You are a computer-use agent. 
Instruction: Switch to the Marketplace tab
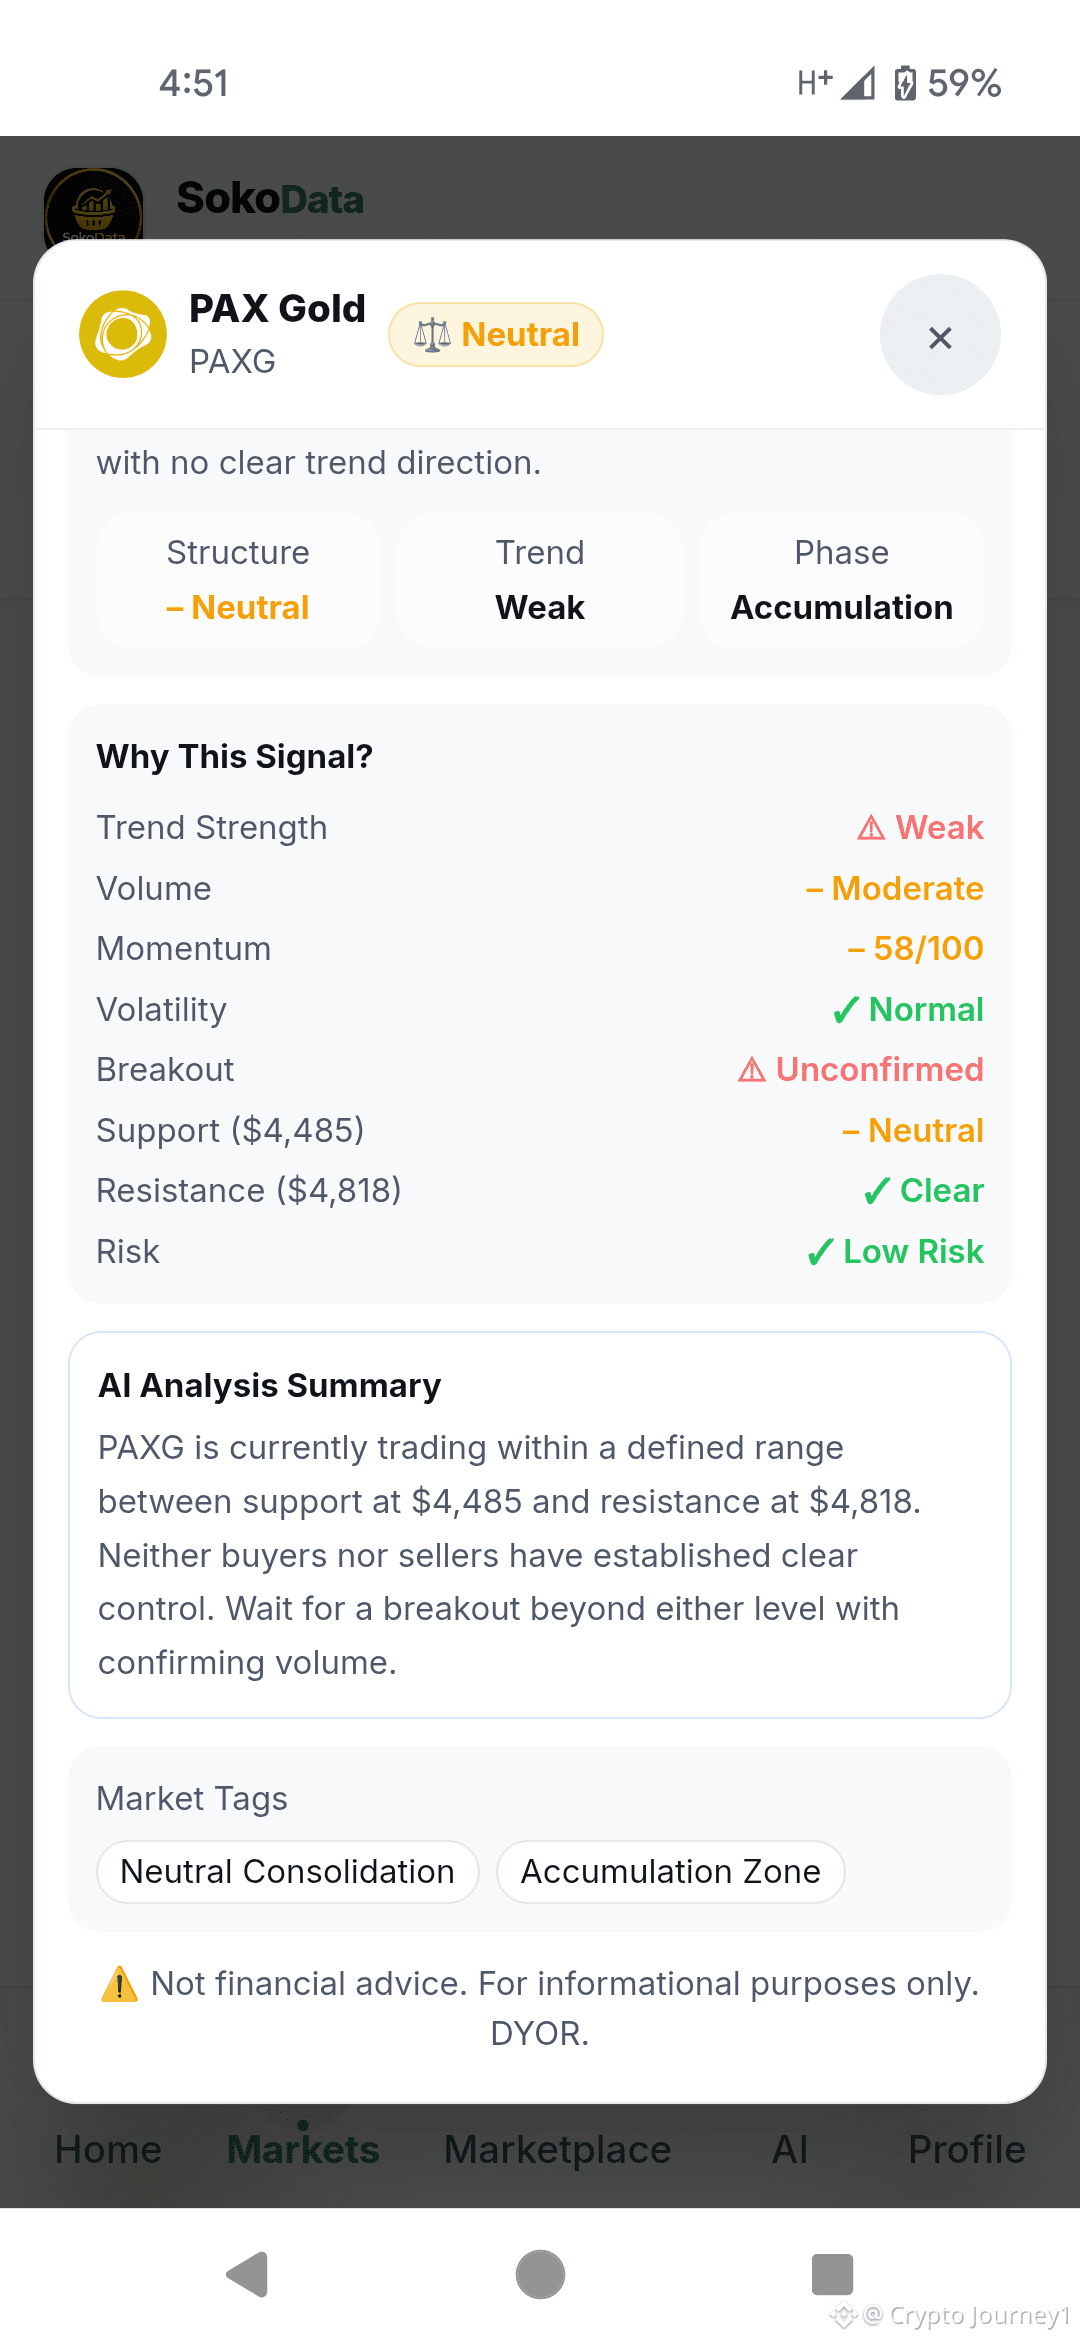click(557, 2149)
